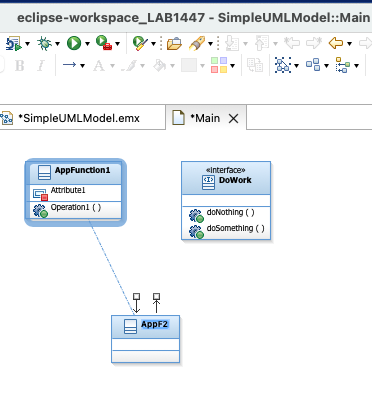This screenshot has width=372, height=419.
Task: Open dropdown next to blue arrow line style
Action: click(x=82, y=66)
